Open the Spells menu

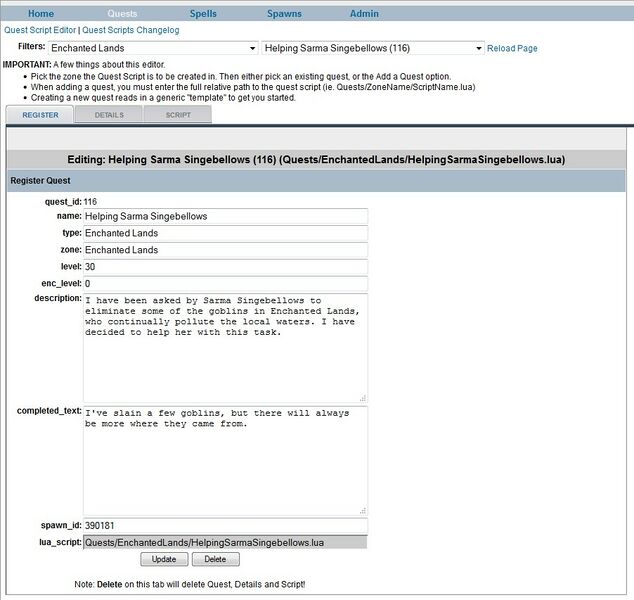203,14
